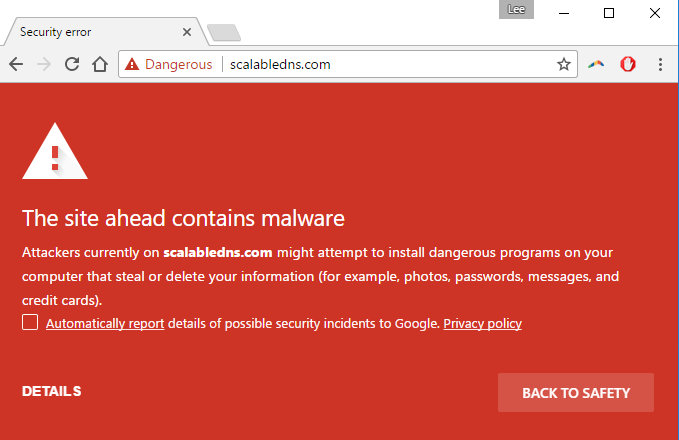Open the Automatically report link
679x440 pixels.
105,324
